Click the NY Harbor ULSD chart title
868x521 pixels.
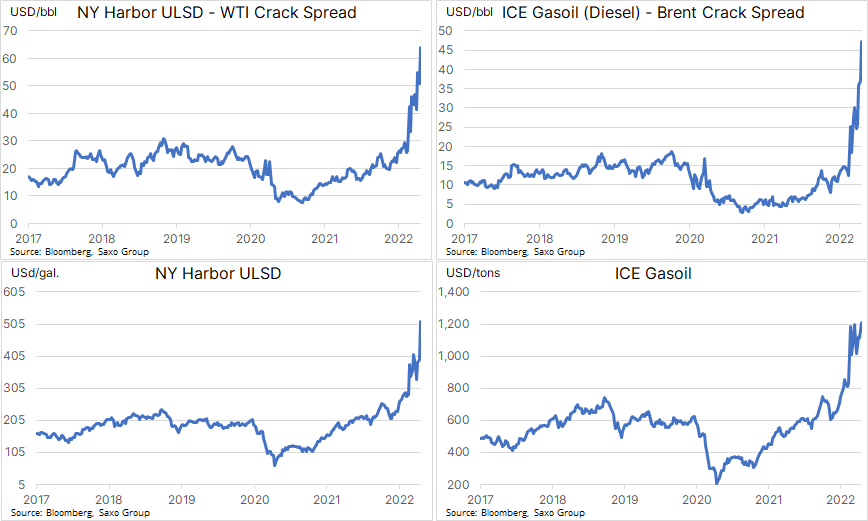click(218, 274)
